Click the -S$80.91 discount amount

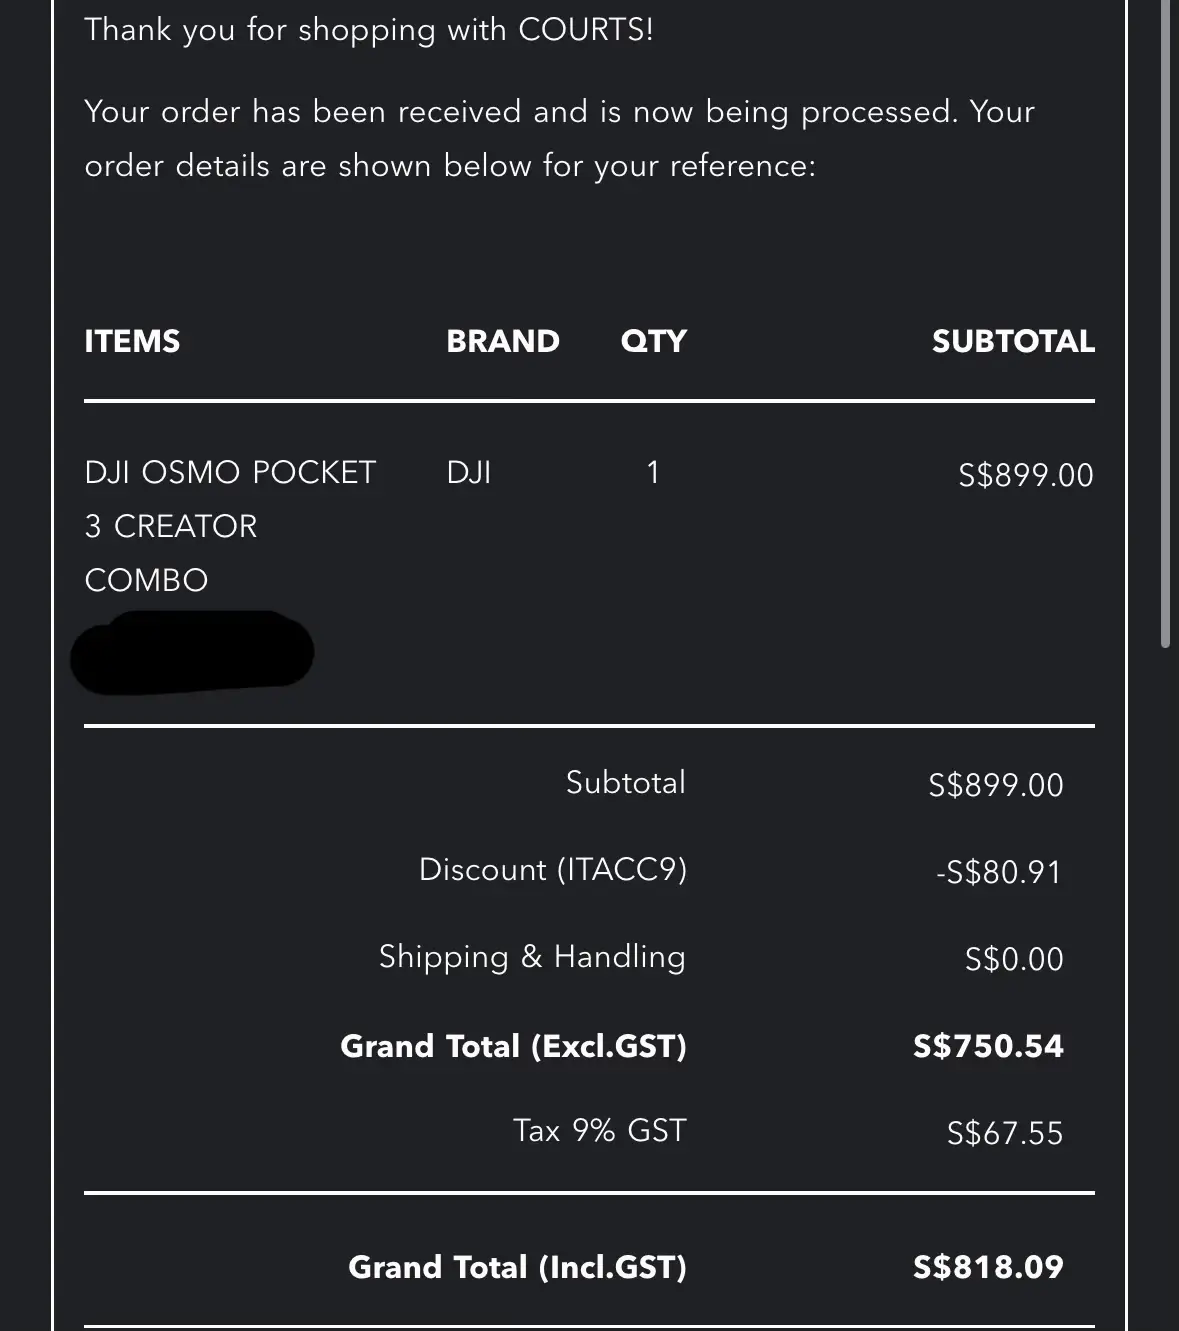click(x=999, y=873)
